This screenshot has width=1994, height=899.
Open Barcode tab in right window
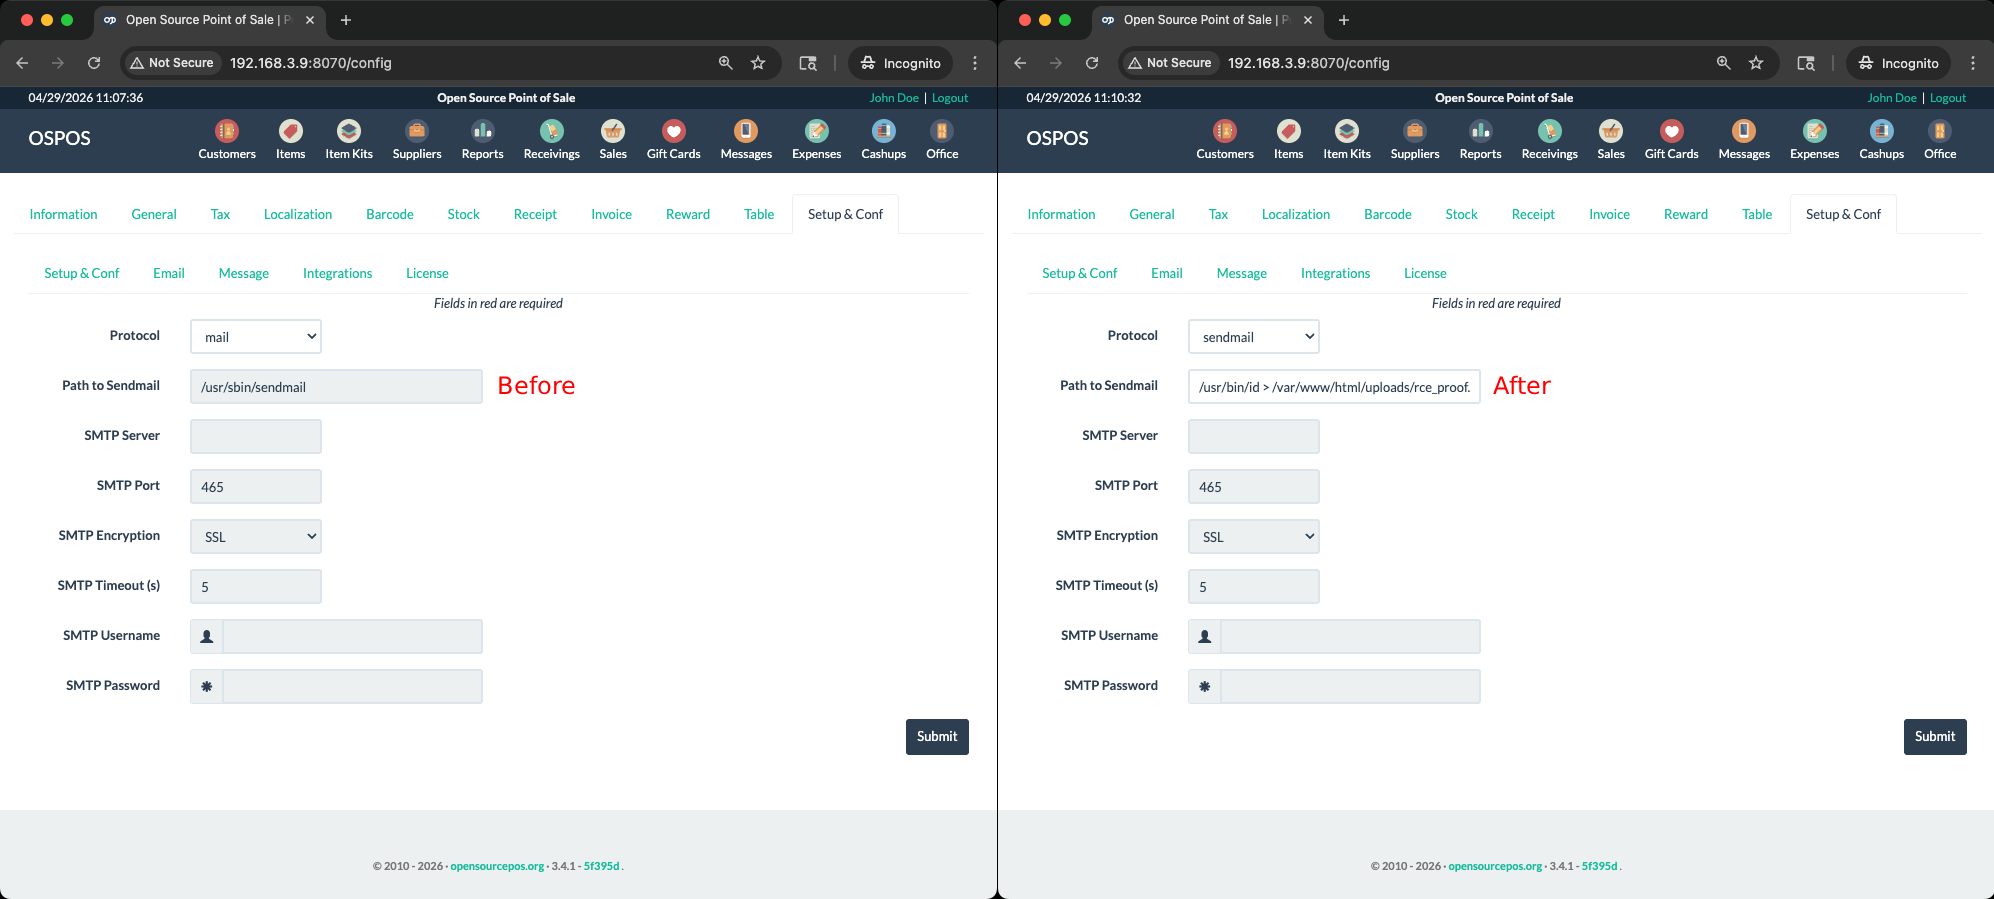(x=1388, y=214)
